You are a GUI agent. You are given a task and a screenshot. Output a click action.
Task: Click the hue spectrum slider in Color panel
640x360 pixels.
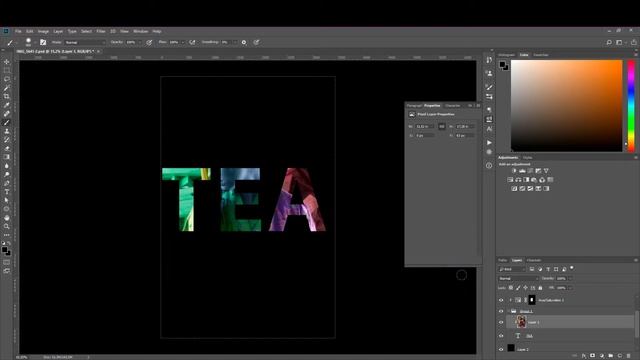coord(631,106)
